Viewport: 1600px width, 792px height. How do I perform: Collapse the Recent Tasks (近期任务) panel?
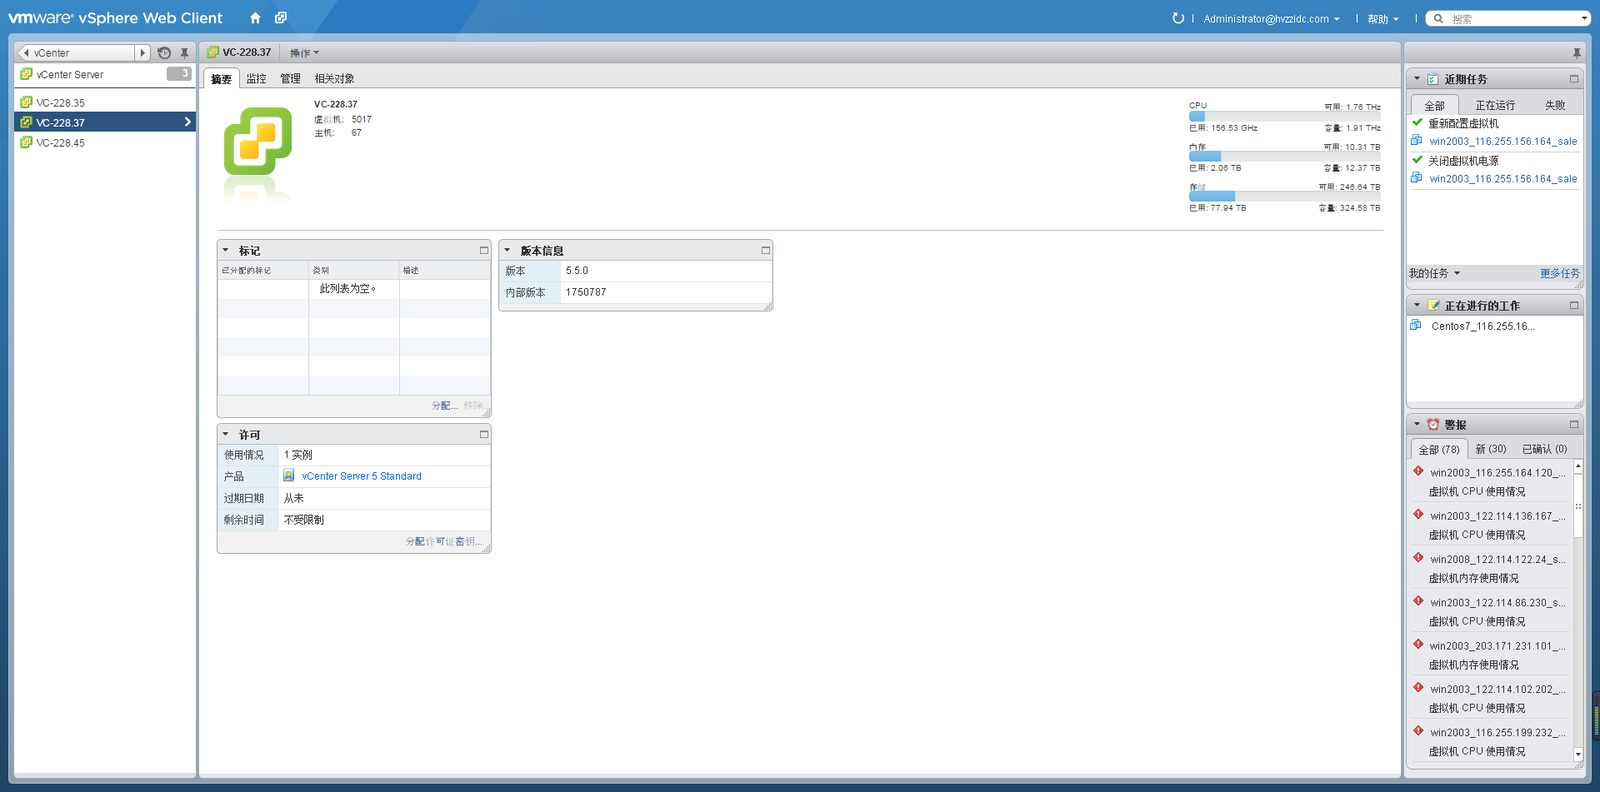(1417, 79)
